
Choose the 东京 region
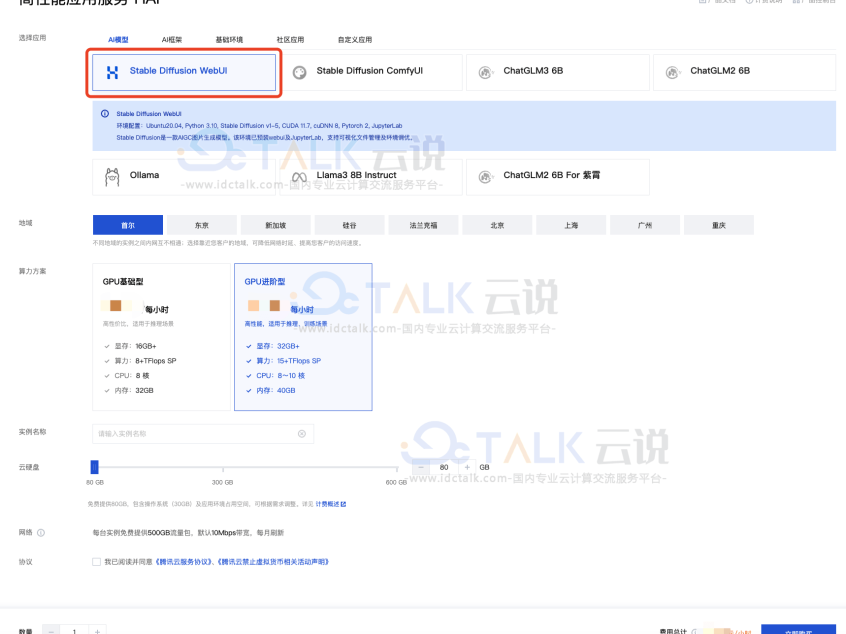(x=202, y=225)
